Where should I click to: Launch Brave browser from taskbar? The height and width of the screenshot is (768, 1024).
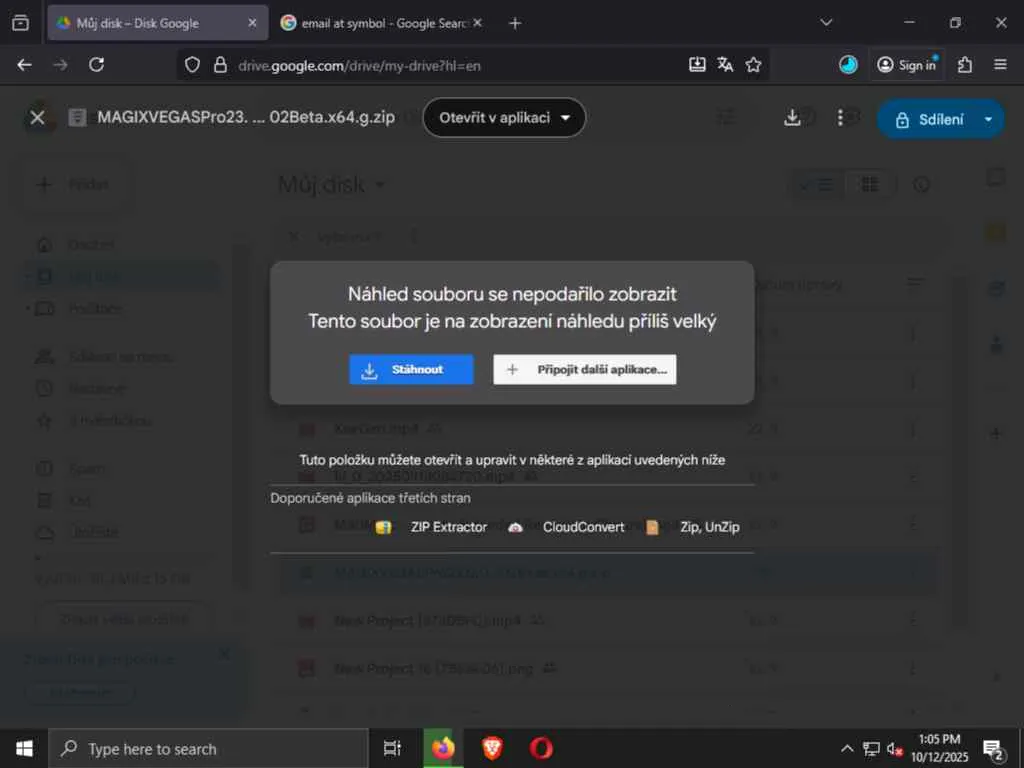coord(492,748)
